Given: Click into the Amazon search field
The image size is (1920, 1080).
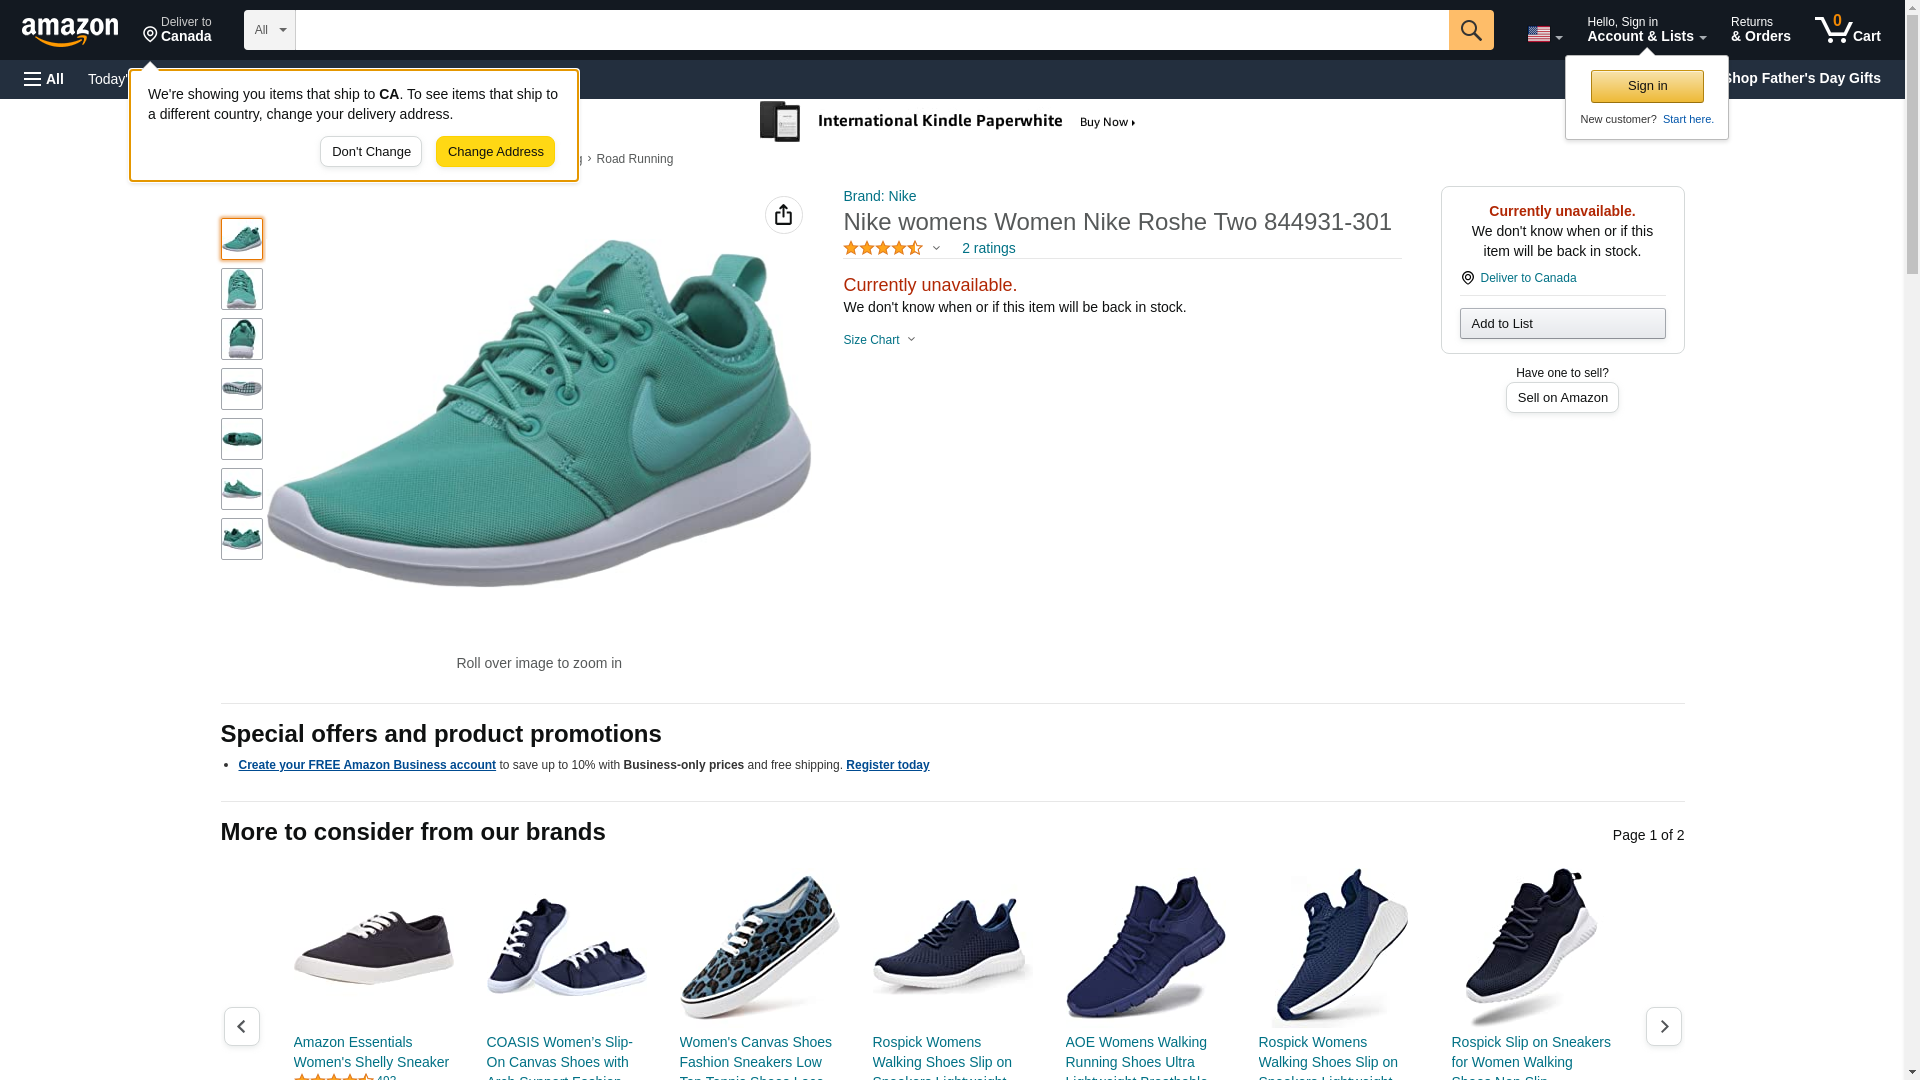Looking at the screenshot, I should [x=871, y=30].
